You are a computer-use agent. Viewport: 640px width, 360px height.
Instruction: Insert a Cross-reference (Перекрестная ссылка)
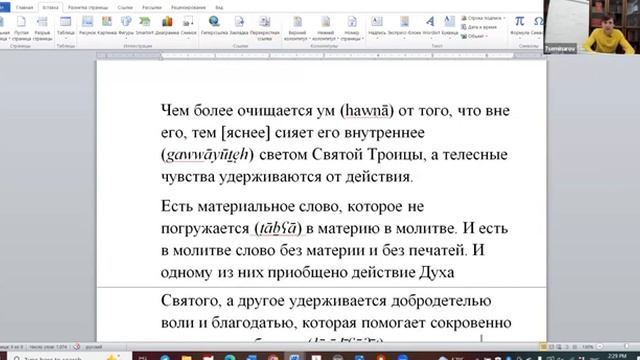[265, 28]
